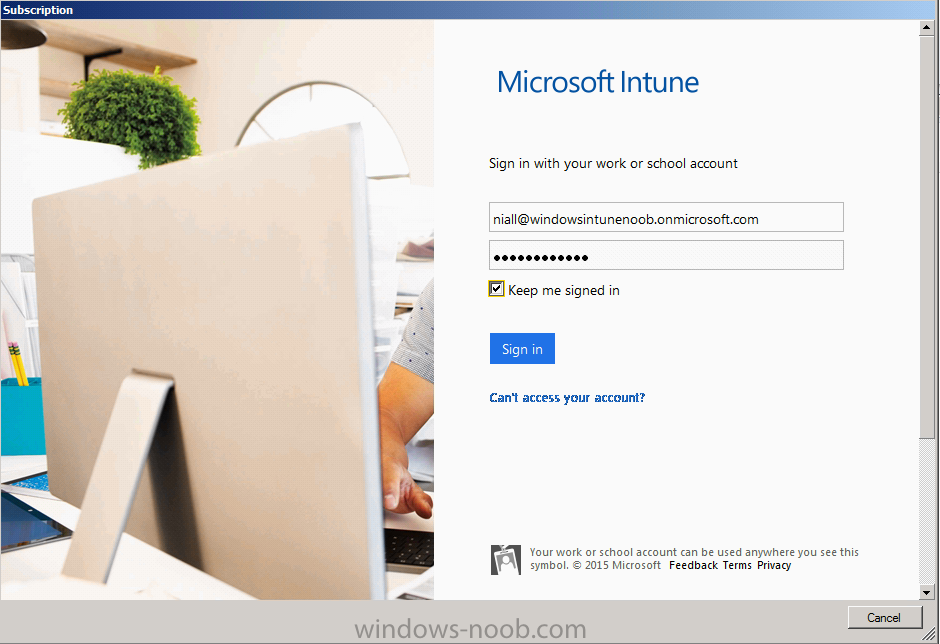Toggle the Keep me signed in checkbox
This screenshot has width=940, height=644.
click(496, 289)
